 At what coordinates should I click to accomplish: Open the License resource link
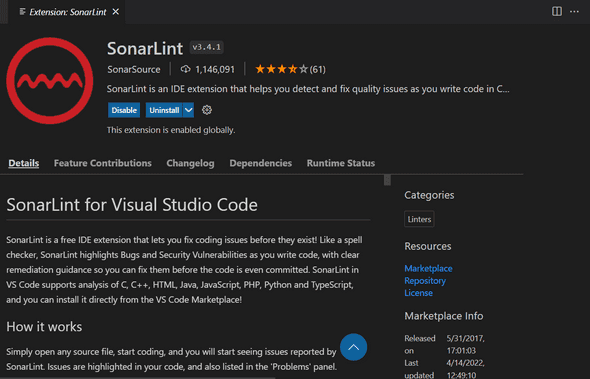tap(418, 293)
